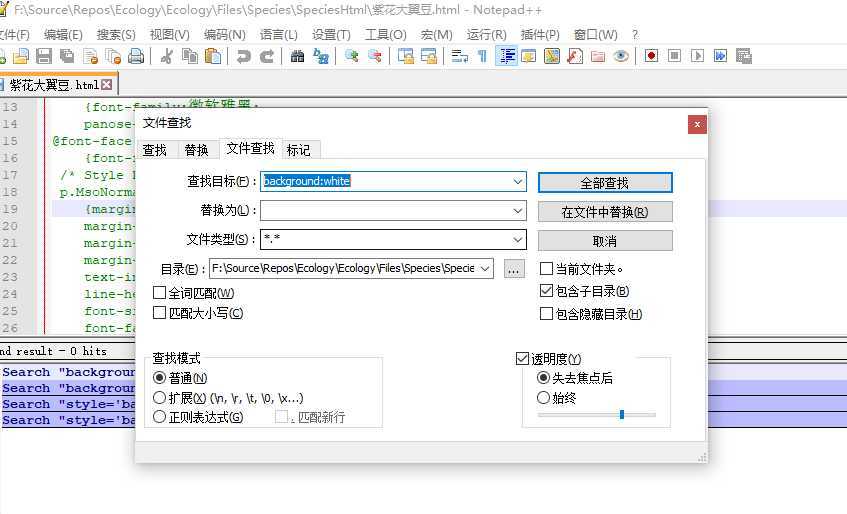Click the 在文件中替换 button
Screen dimensions: 847x514
[605, 212]
